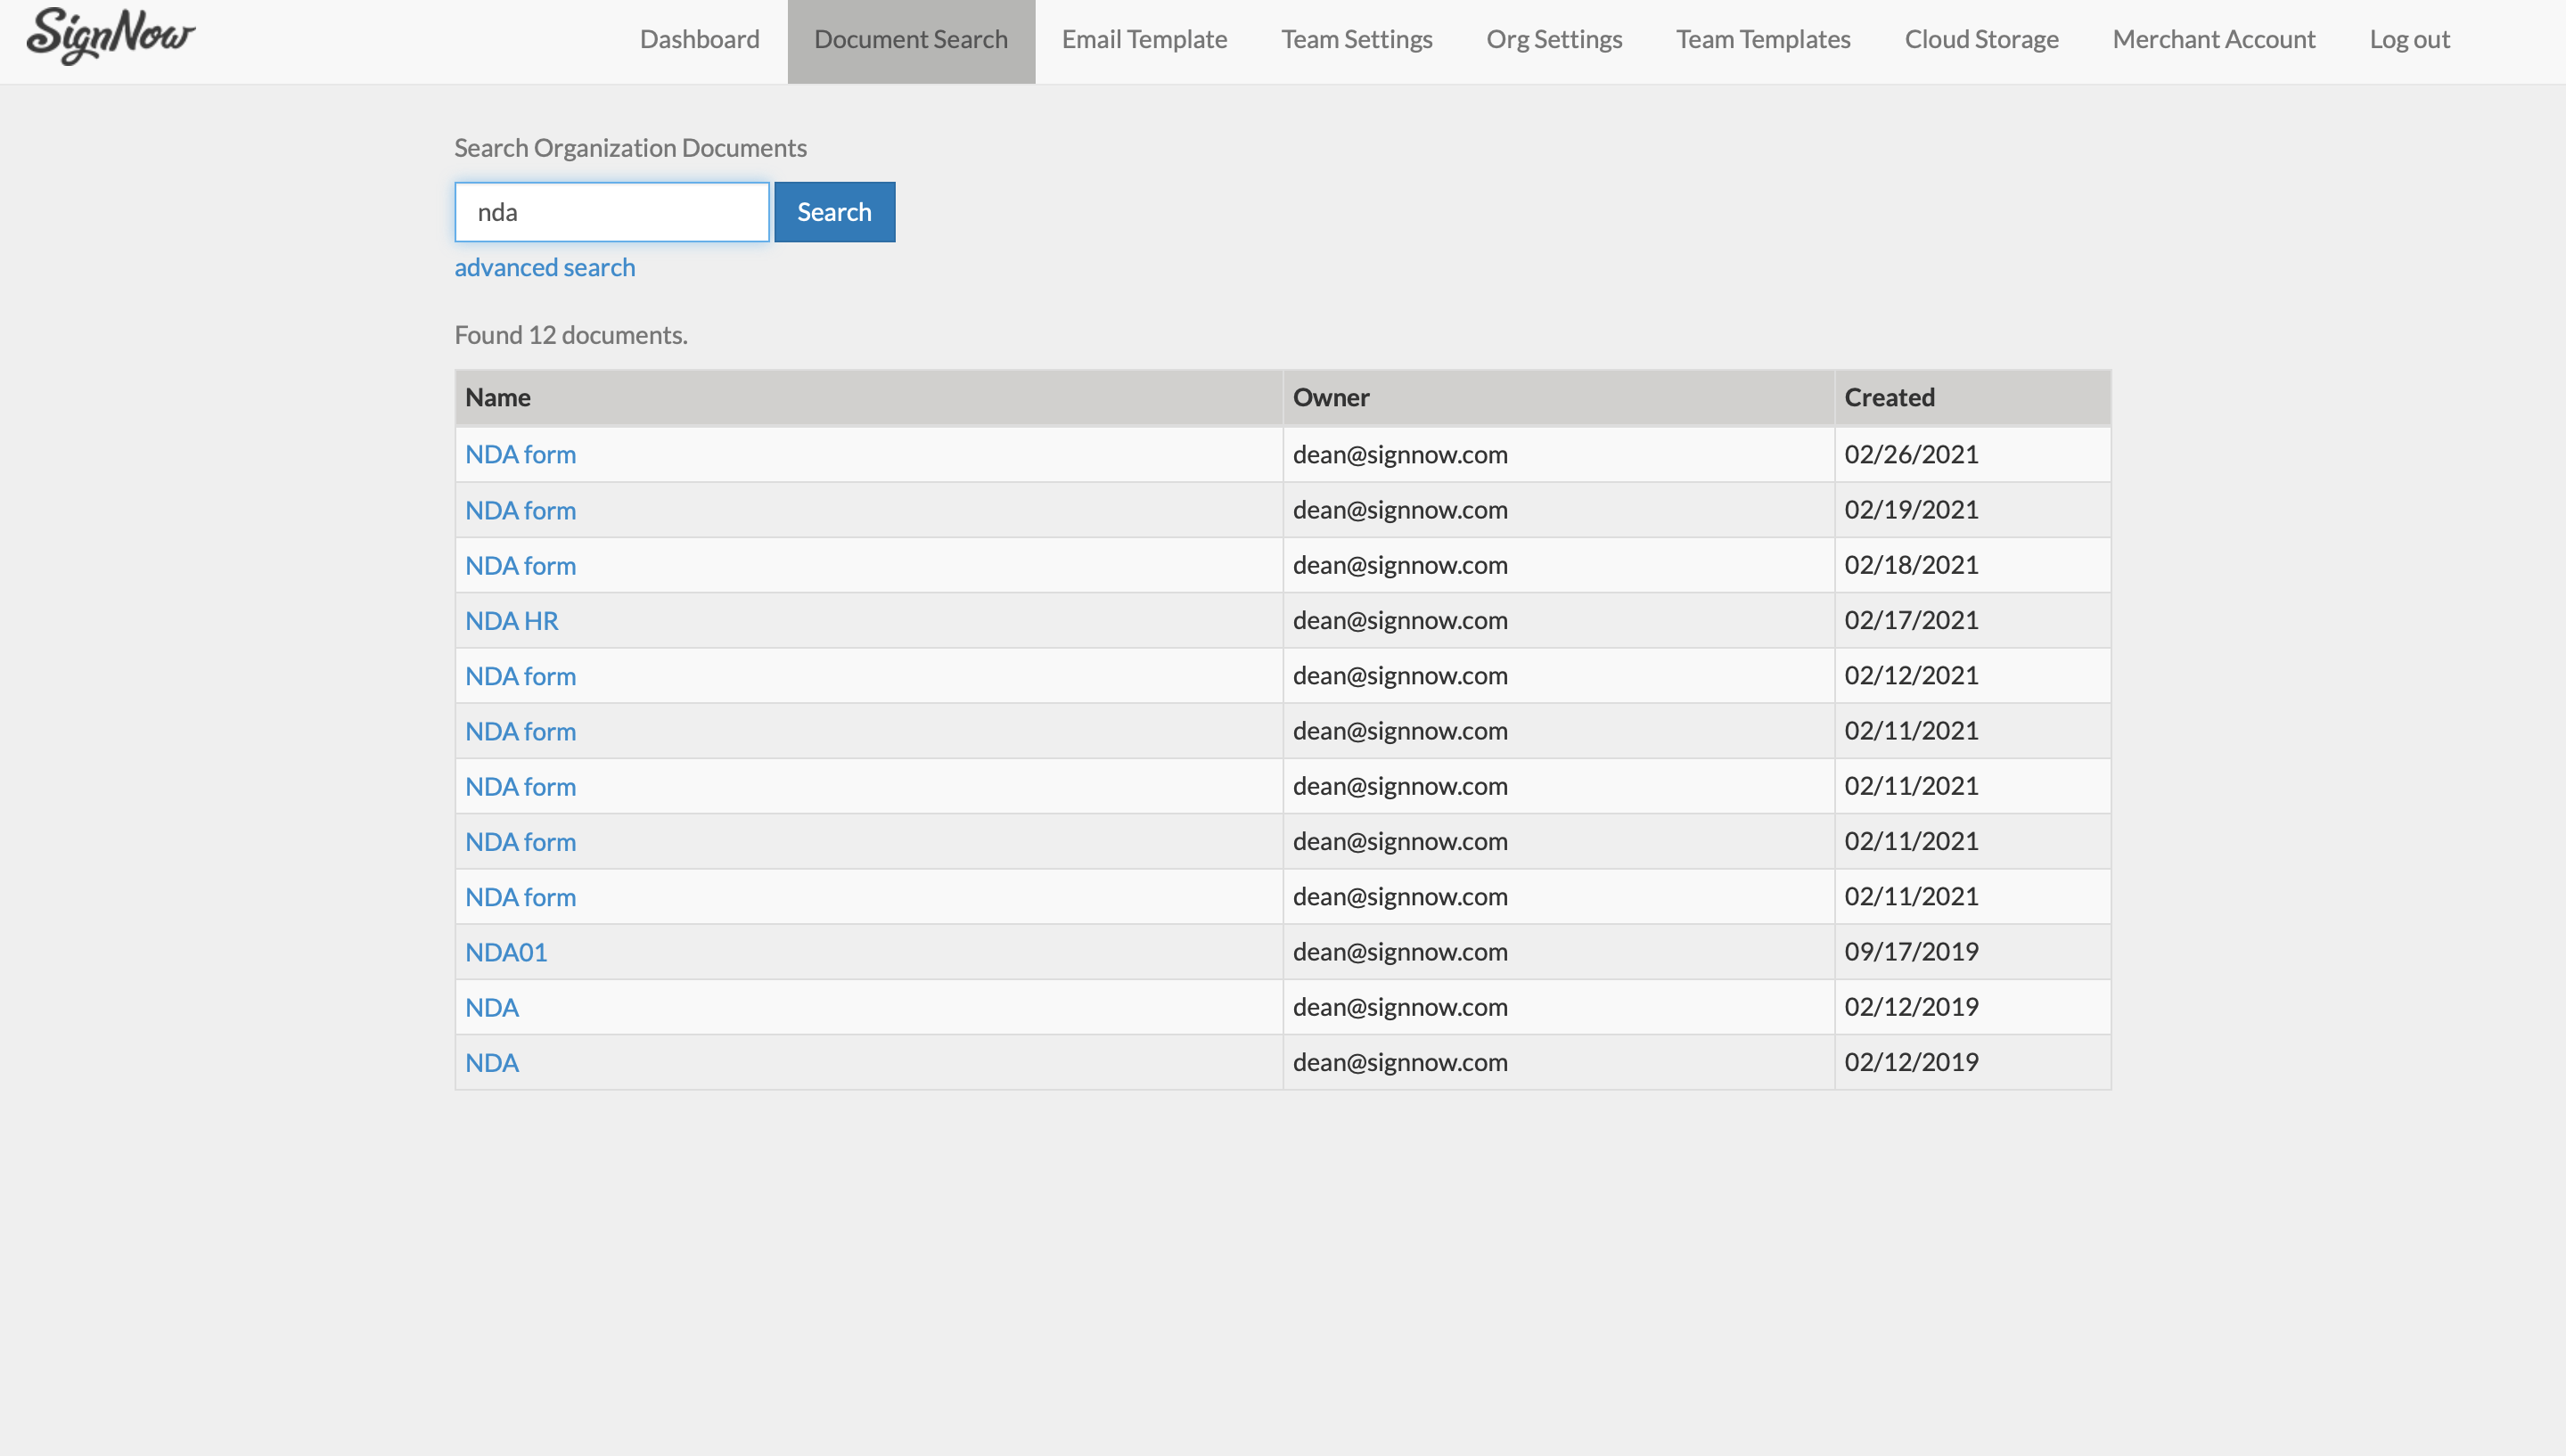
Task: Select Log out menu item
Action: [x=2409, y=39]
